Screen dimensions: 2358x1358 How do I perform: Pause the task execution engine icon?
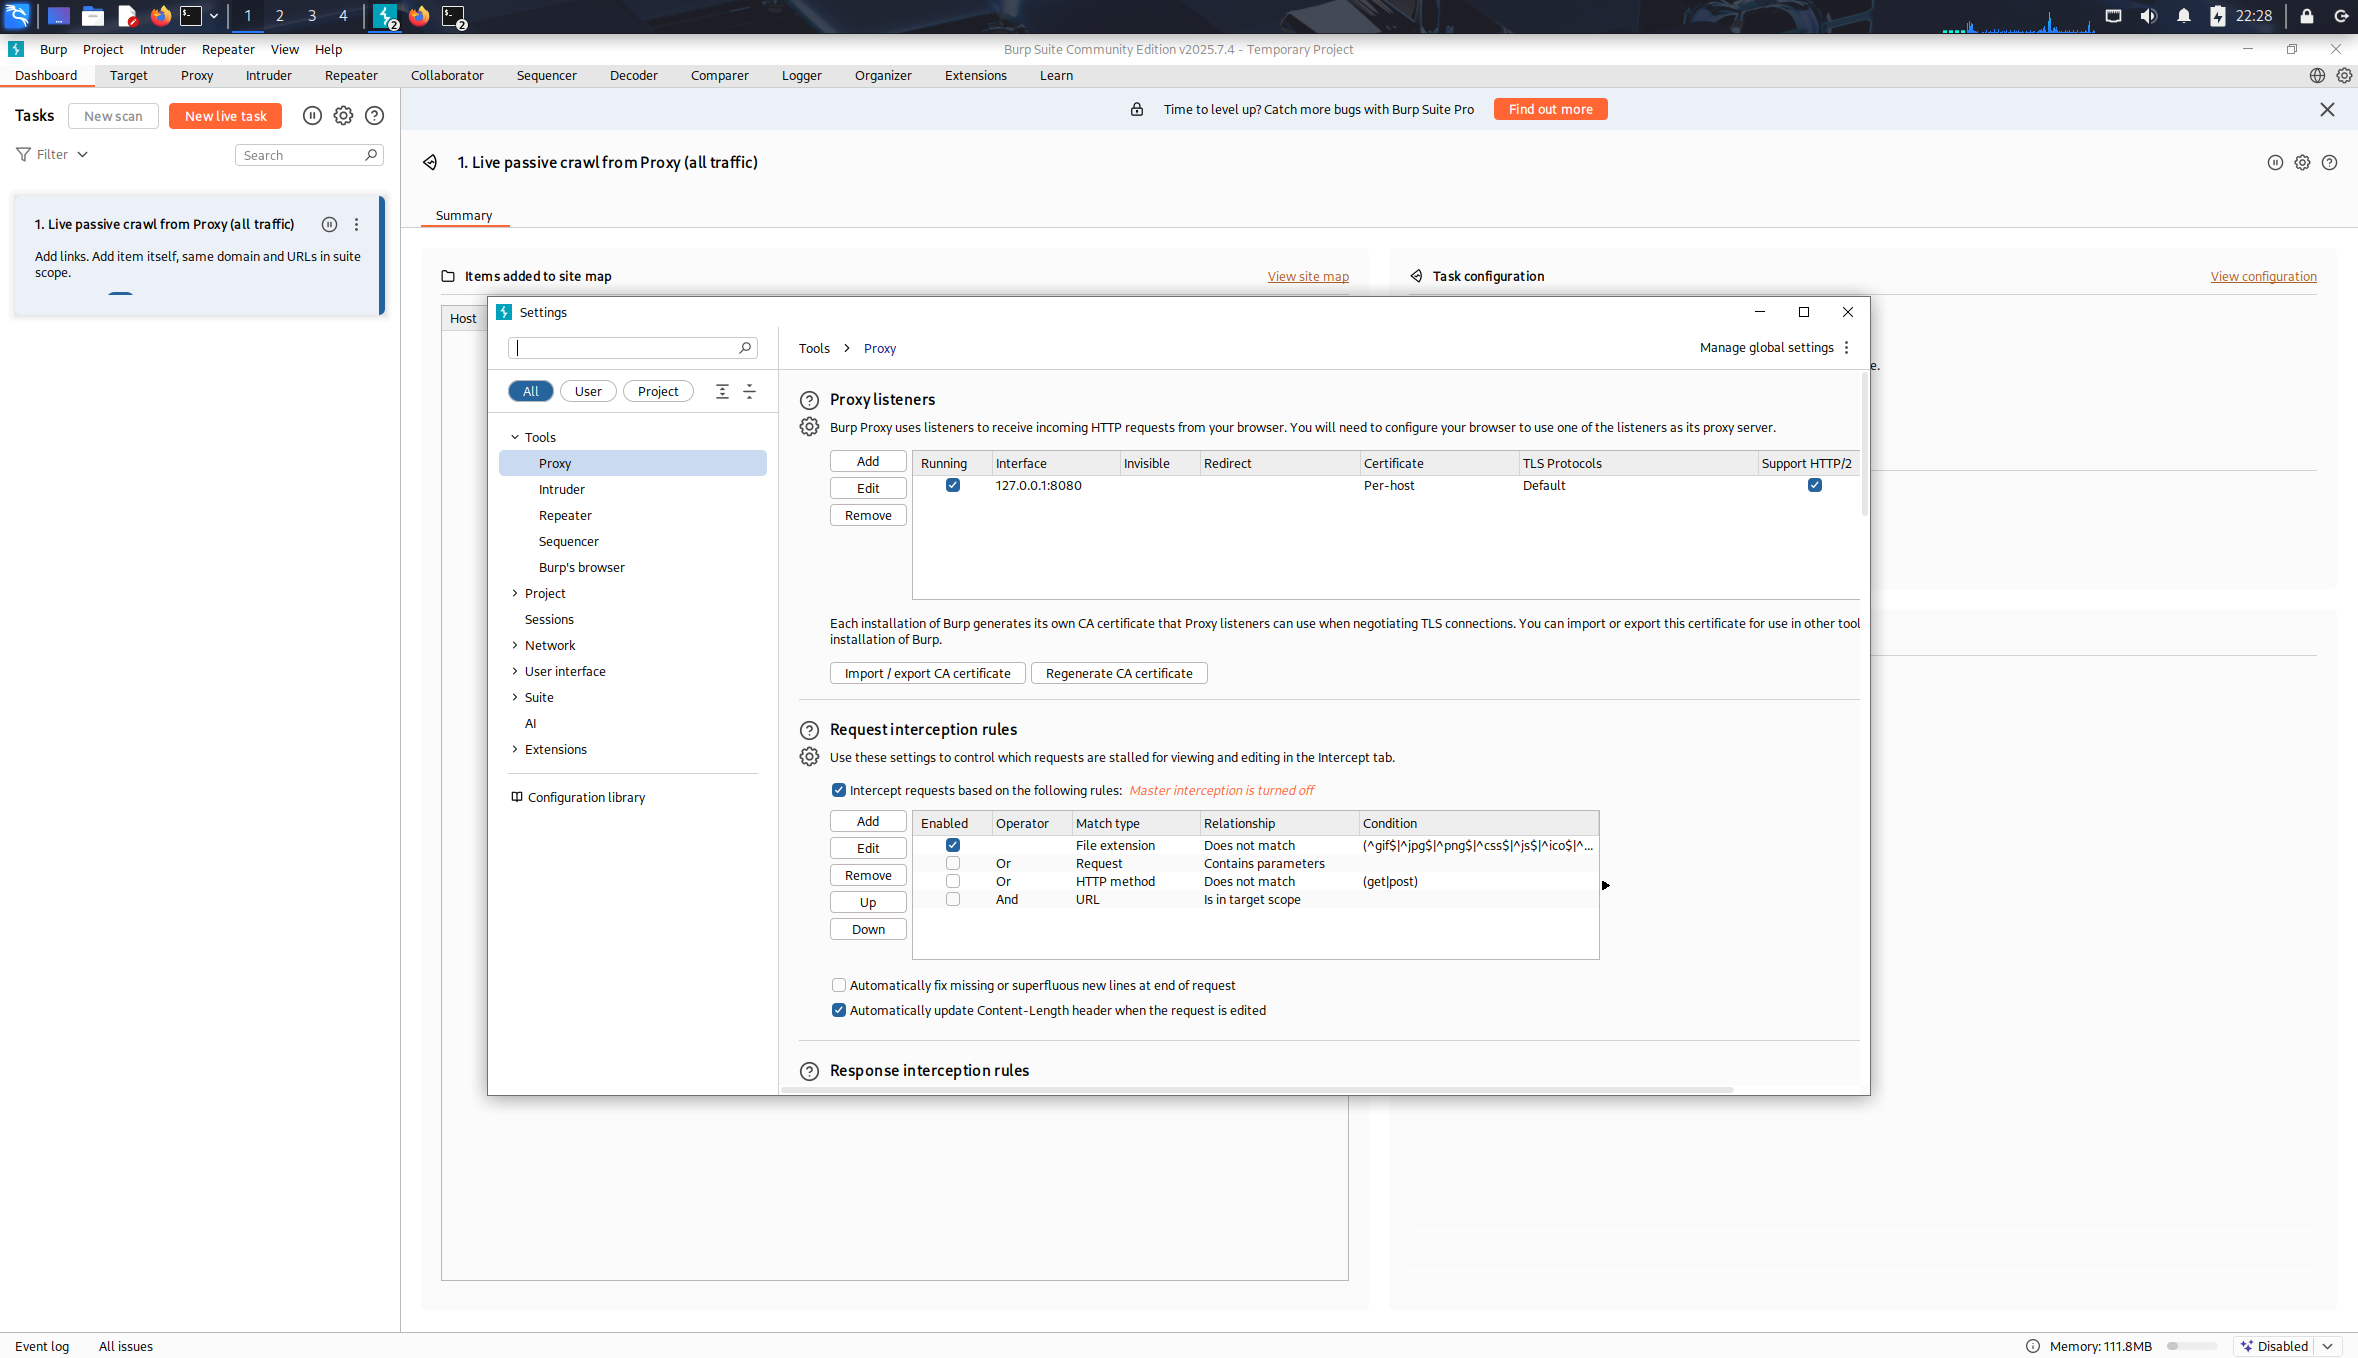click(312, 116)
